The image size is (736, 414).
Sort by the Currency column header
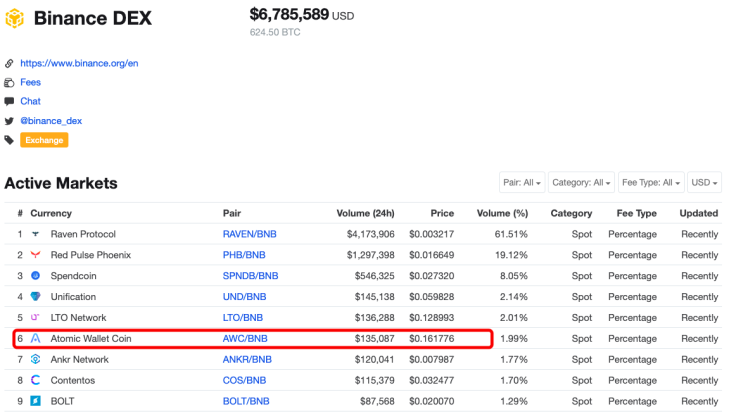51,213
